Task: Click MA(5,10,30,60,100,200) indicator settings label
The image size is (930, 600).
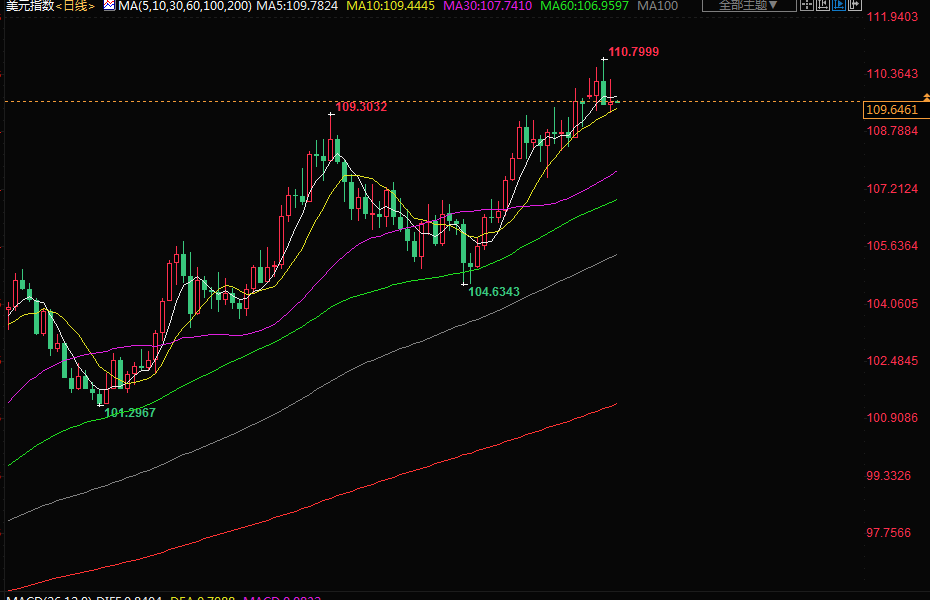Action: coord(184,6)
